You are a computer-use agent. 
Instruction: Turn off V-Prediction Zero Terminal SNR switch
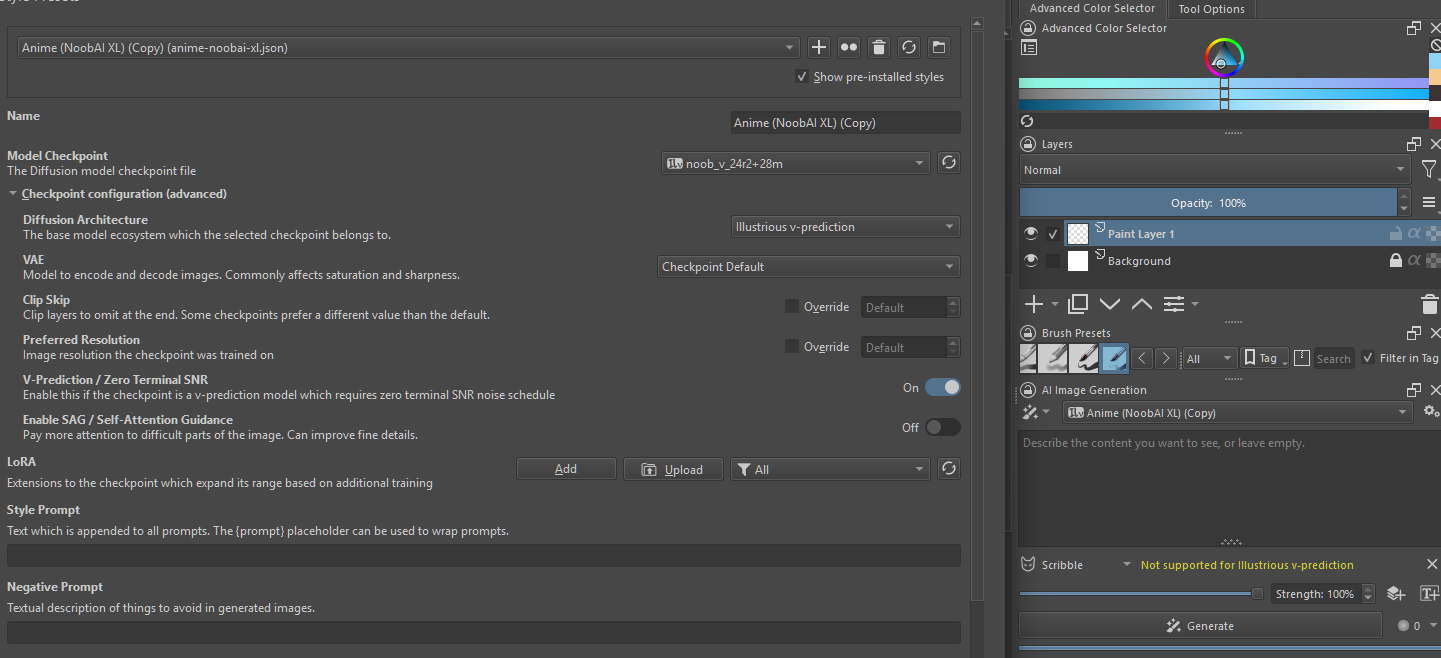click(x=943, y=387)
